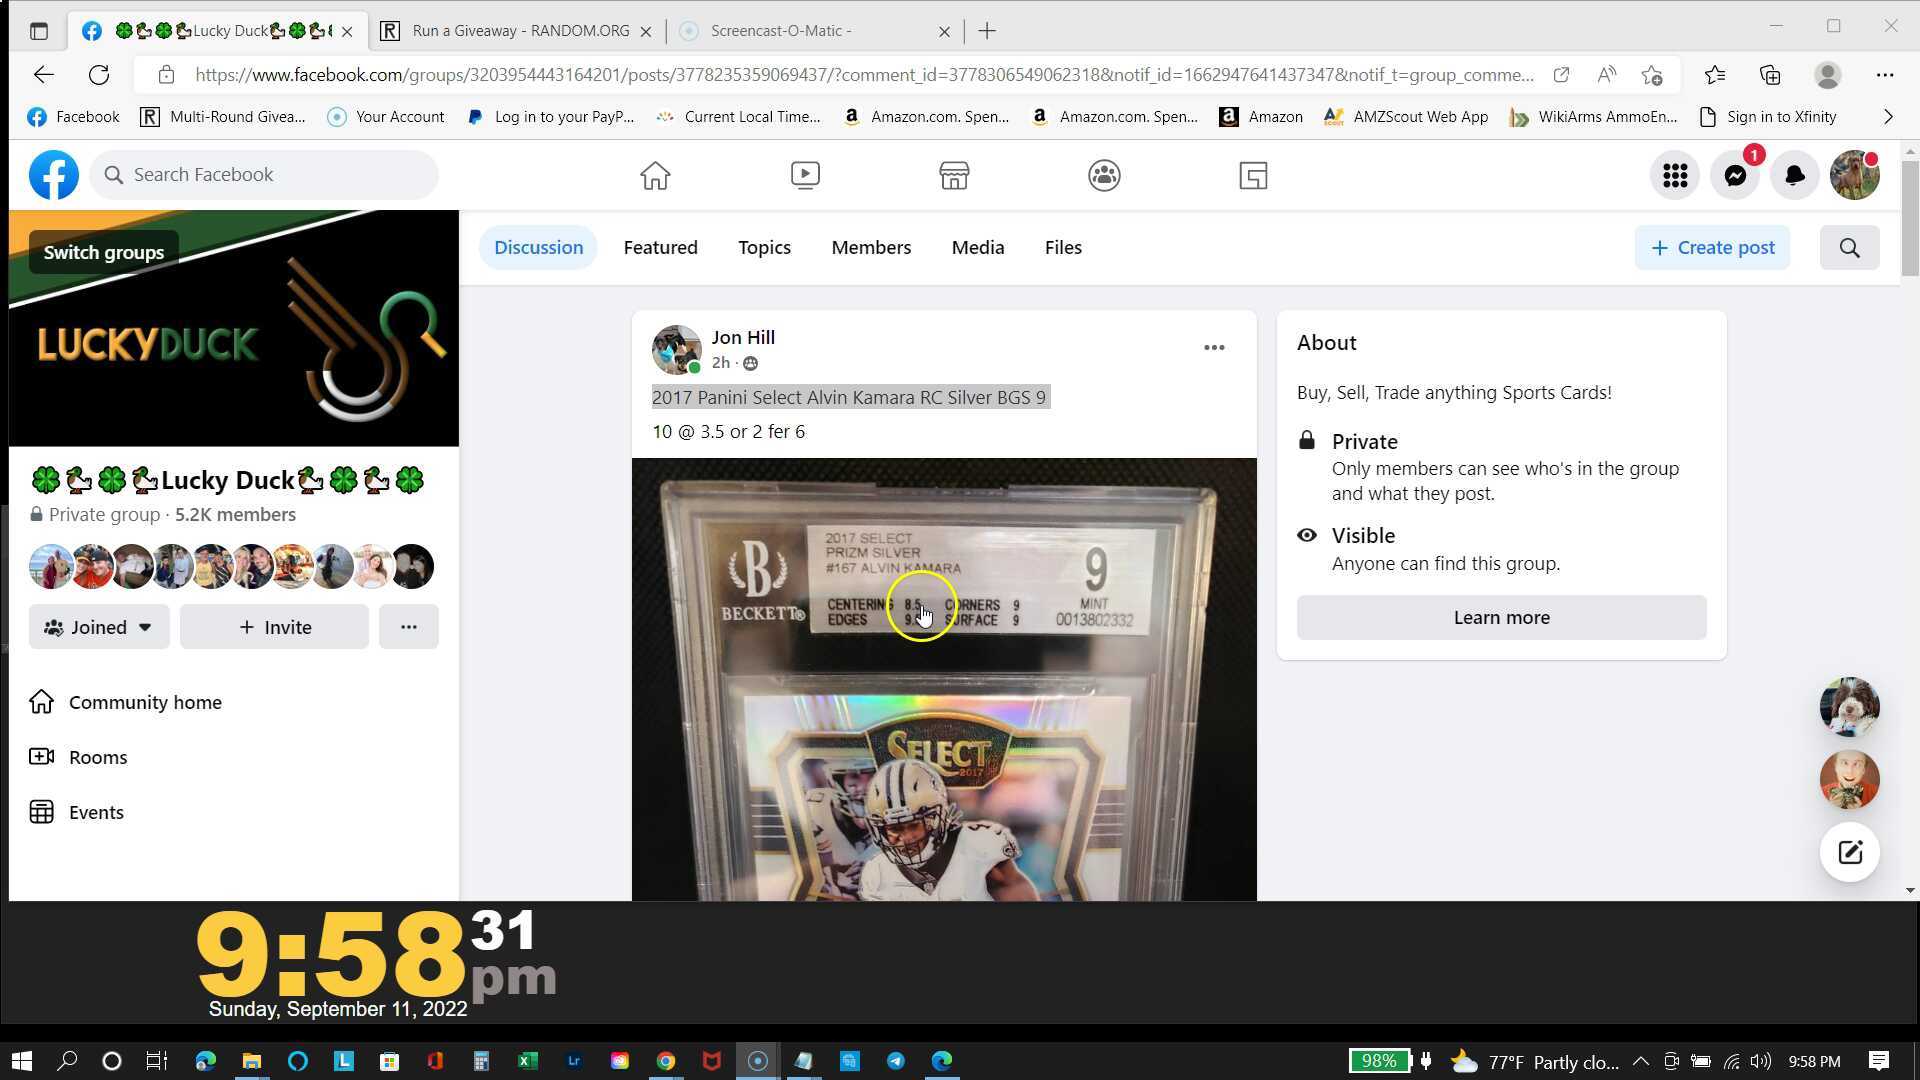1920x1080 pixels.
Task: Open the Facebook menu grid icon
Action: [x=1675, y=176]
